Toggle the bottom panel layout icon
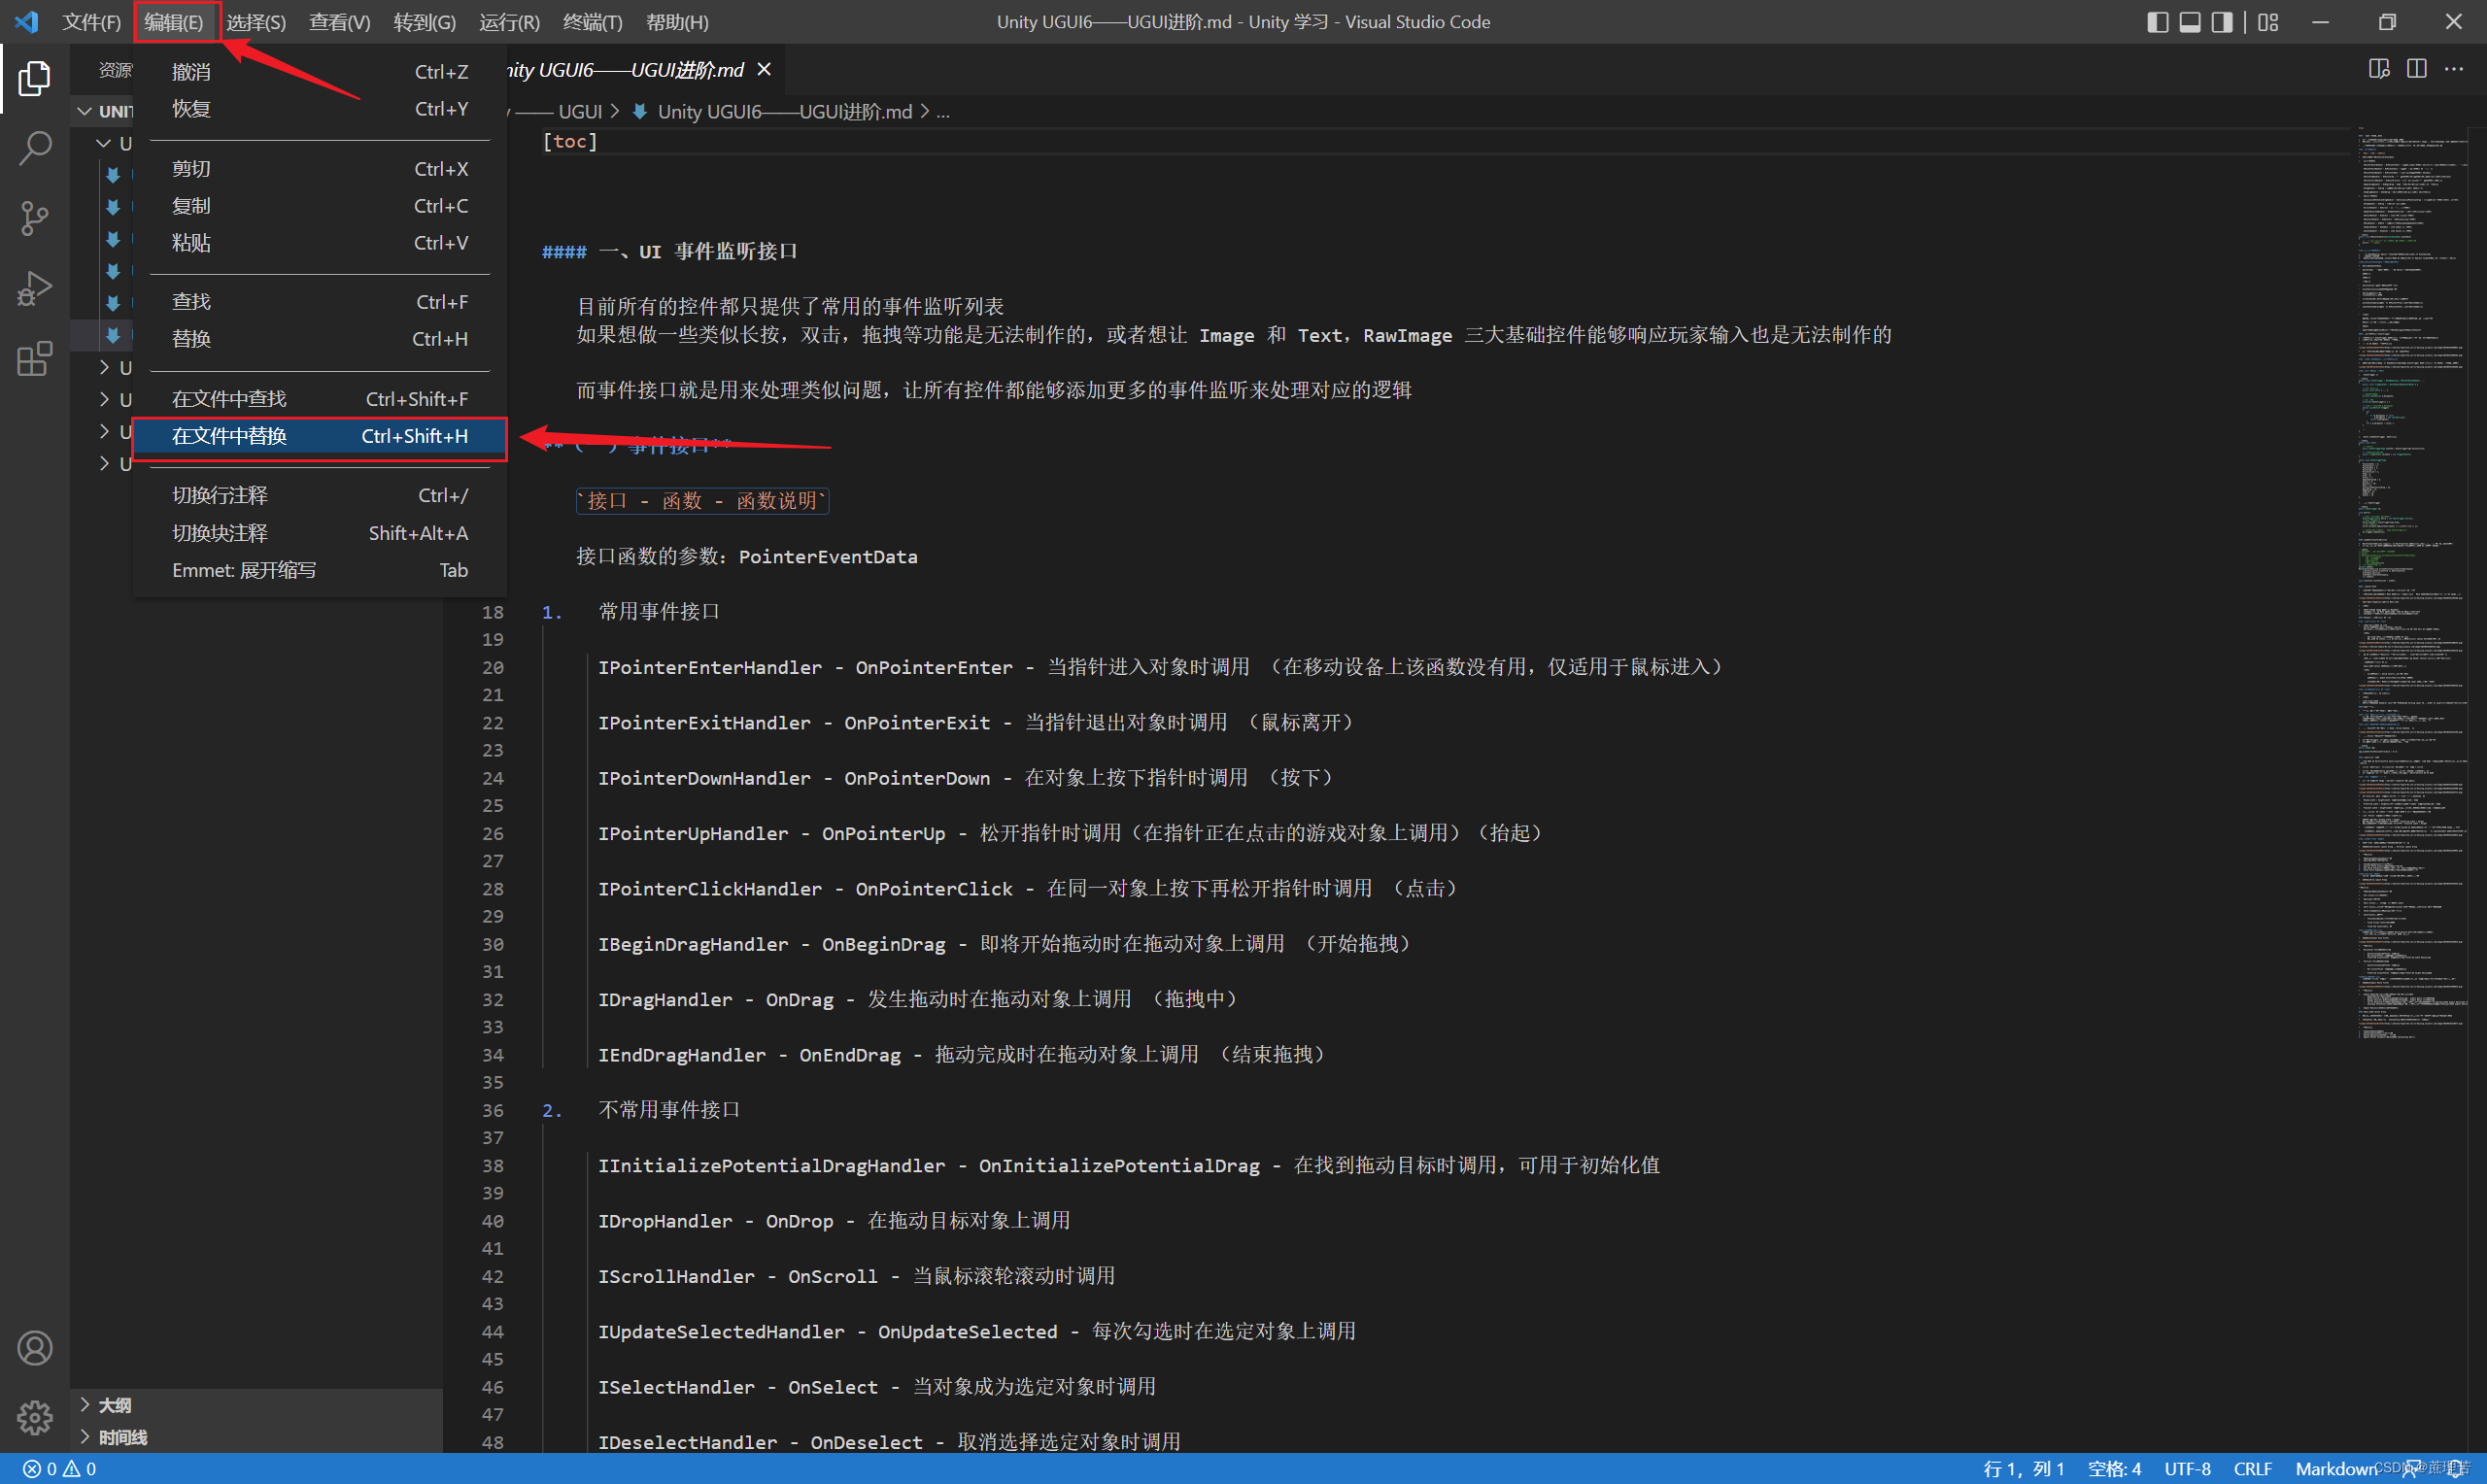This screenshot has width=2487, height=1484. [2189, 22]
